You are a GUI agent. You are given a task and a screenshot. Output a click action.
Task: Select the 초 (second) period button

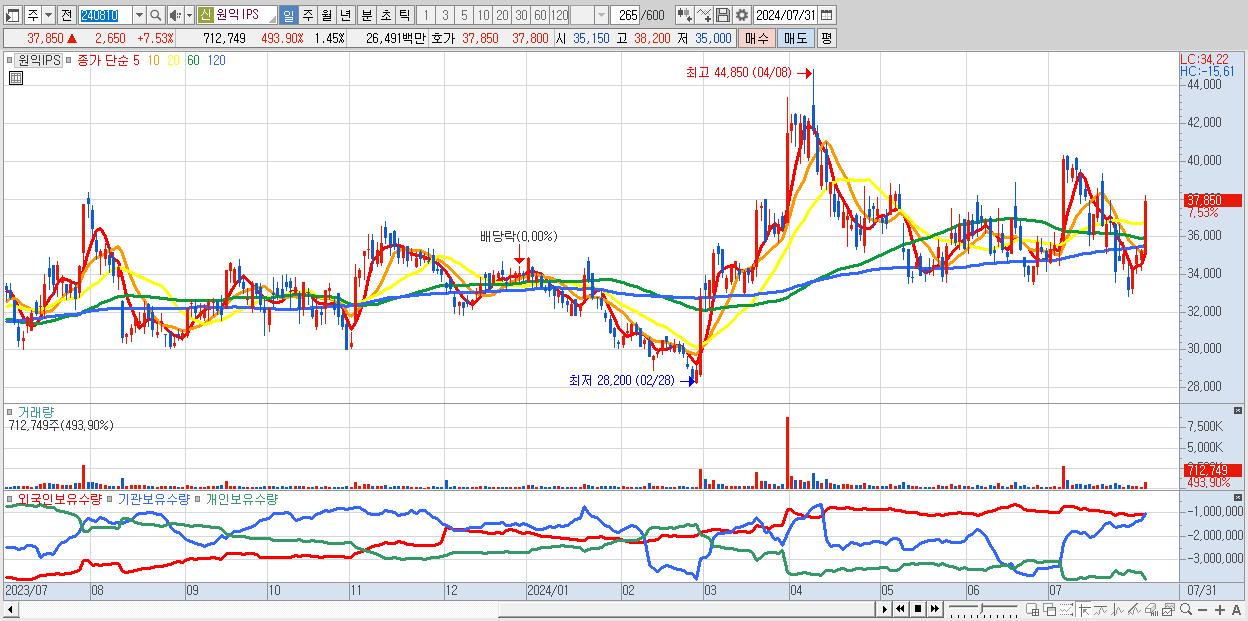(386, 15)
